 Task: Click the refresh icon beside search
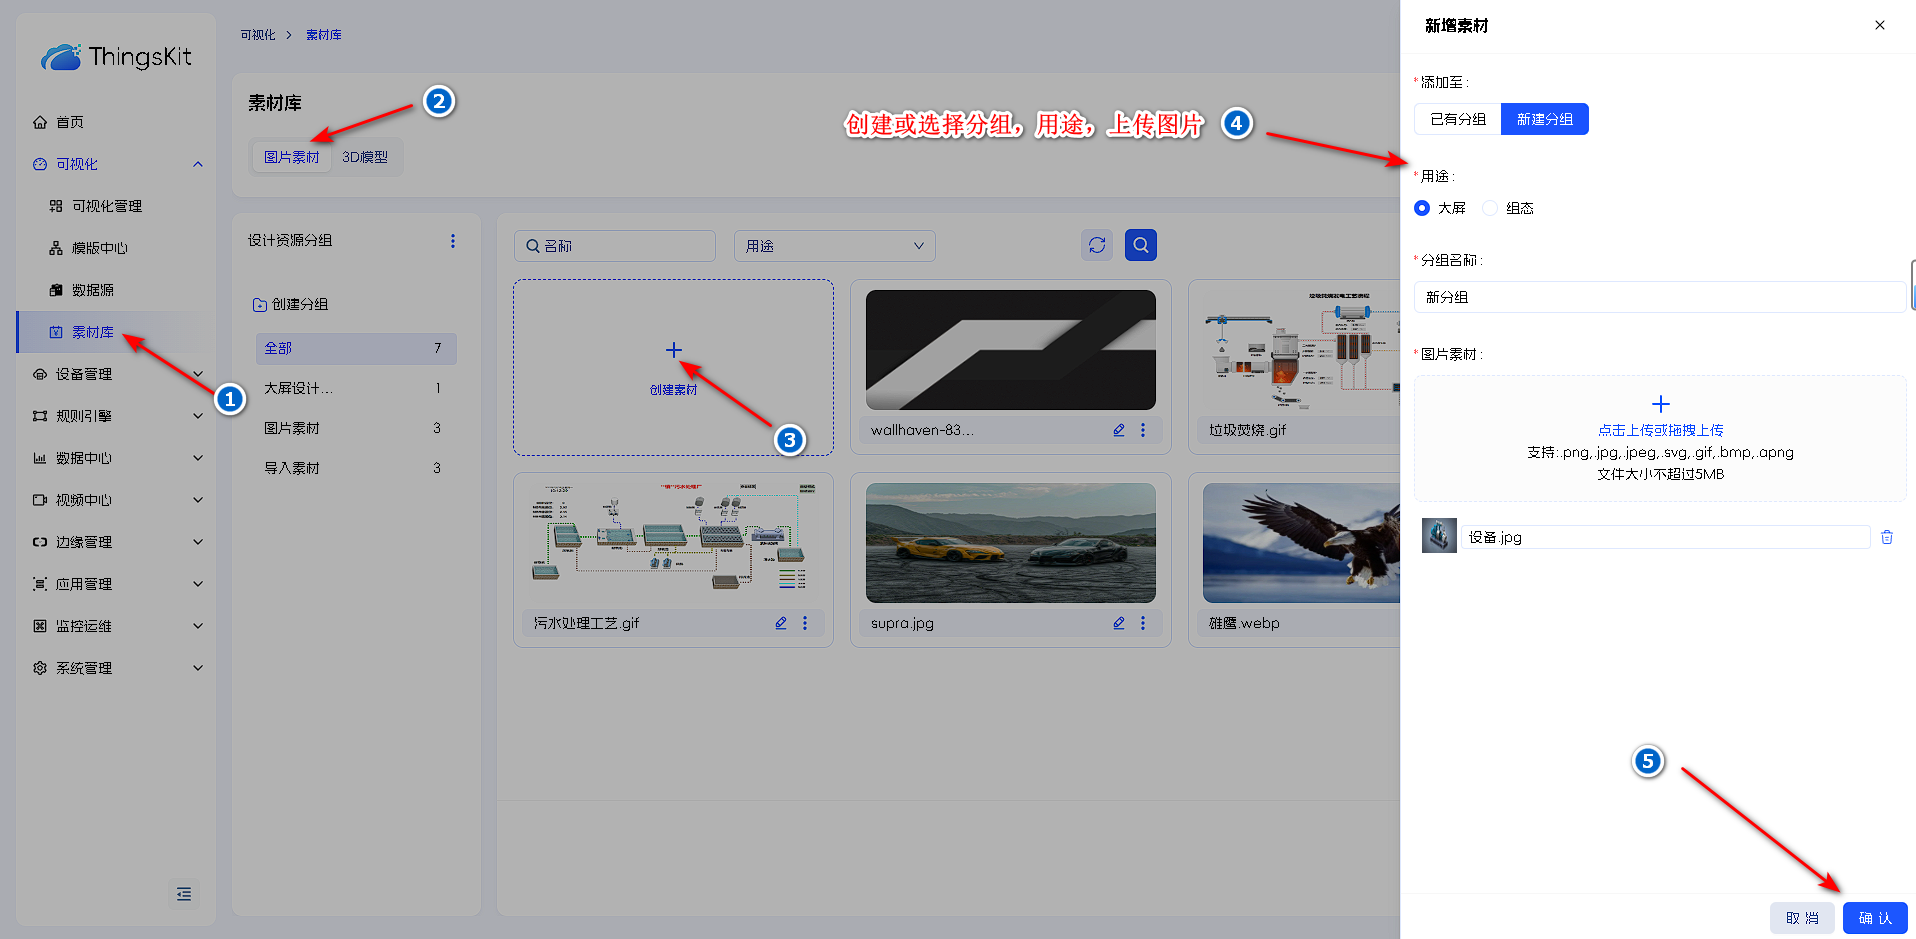tap(1097, 245)
